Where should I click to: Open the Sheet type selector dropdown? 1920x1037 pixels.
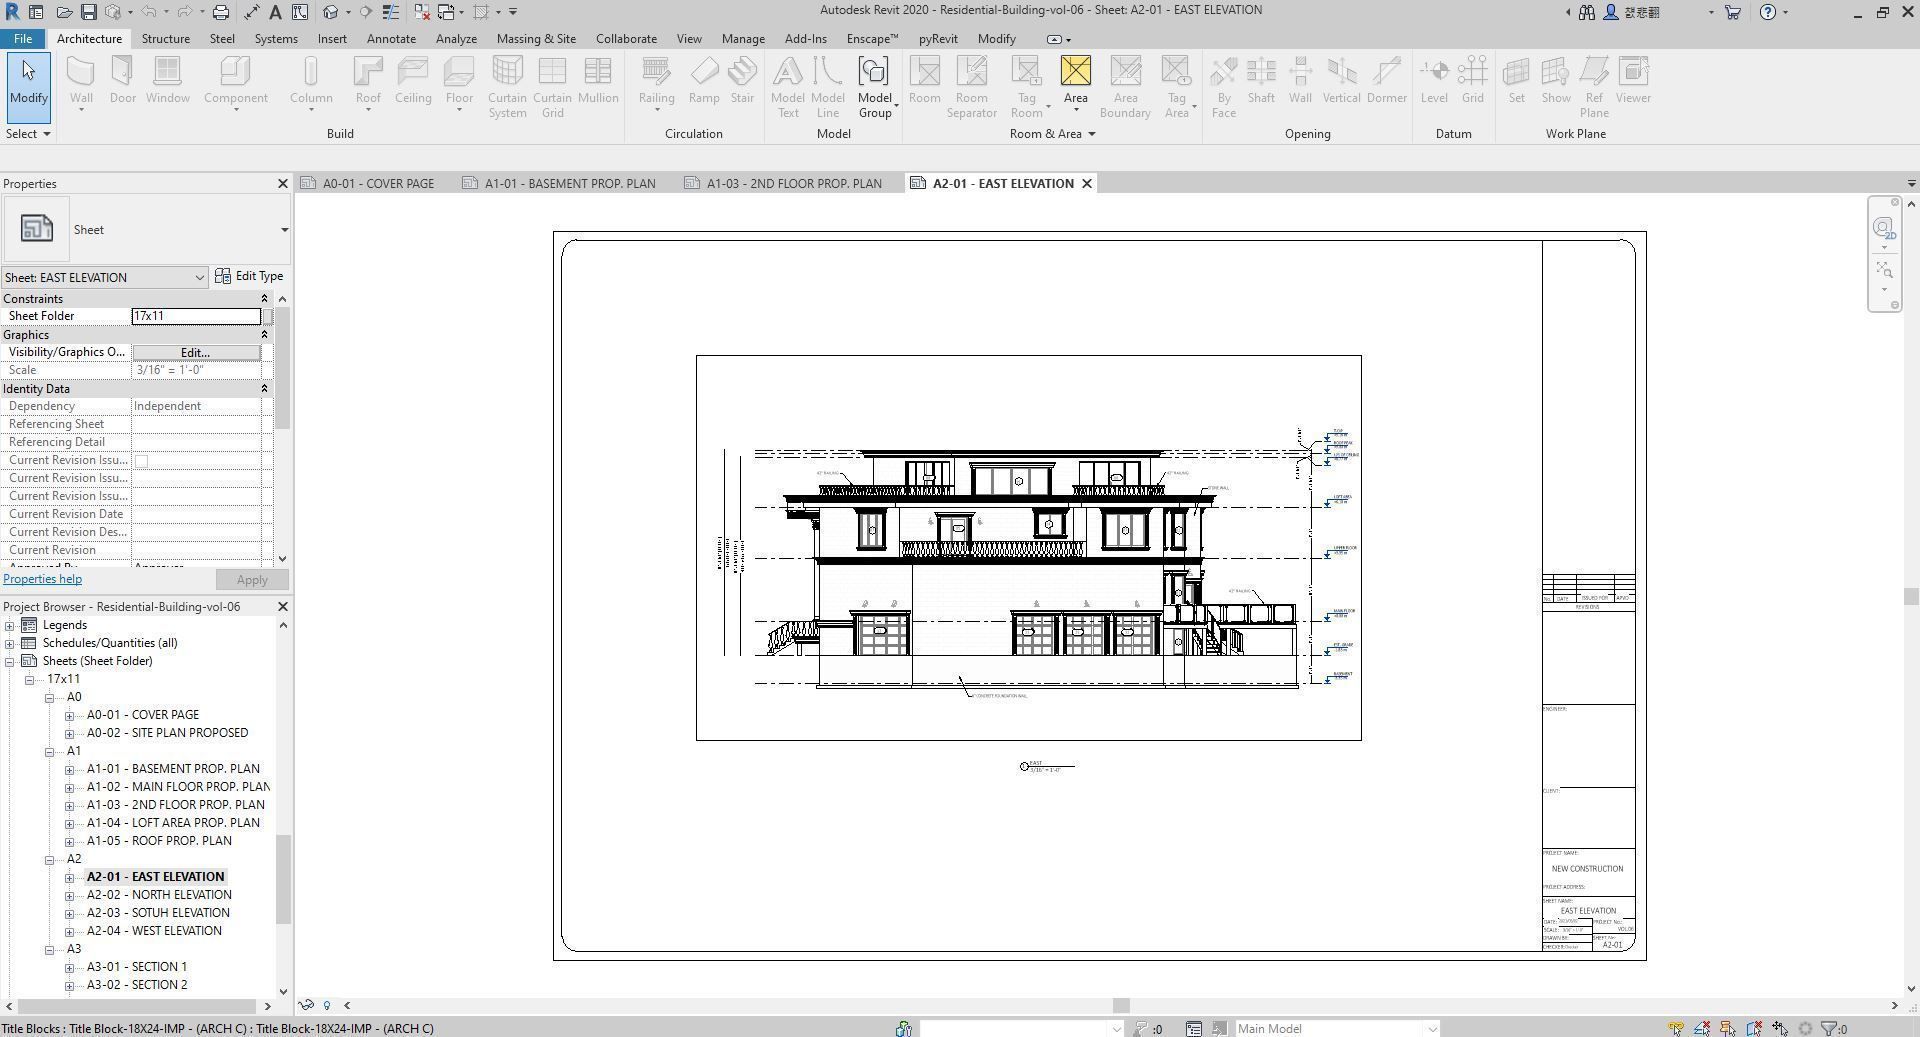[284, 230]
